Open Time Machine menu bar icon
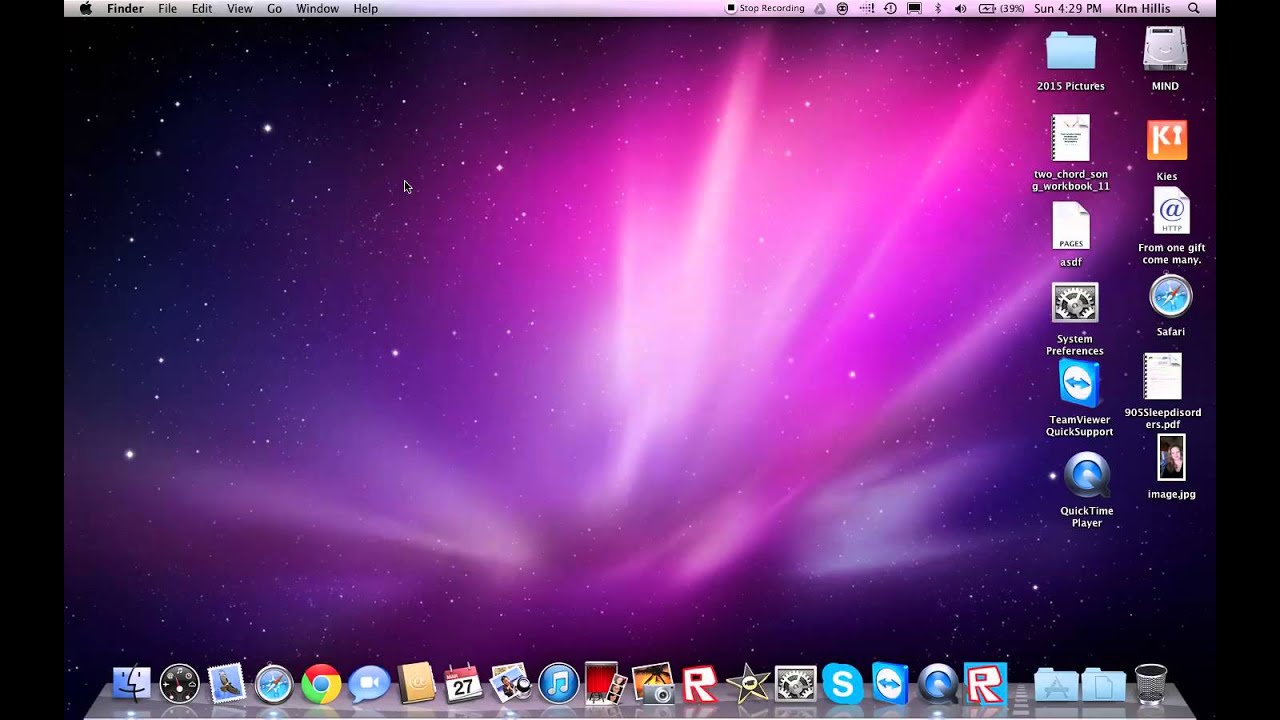The width and height of the screenshot is (1280, 720). 890,8
